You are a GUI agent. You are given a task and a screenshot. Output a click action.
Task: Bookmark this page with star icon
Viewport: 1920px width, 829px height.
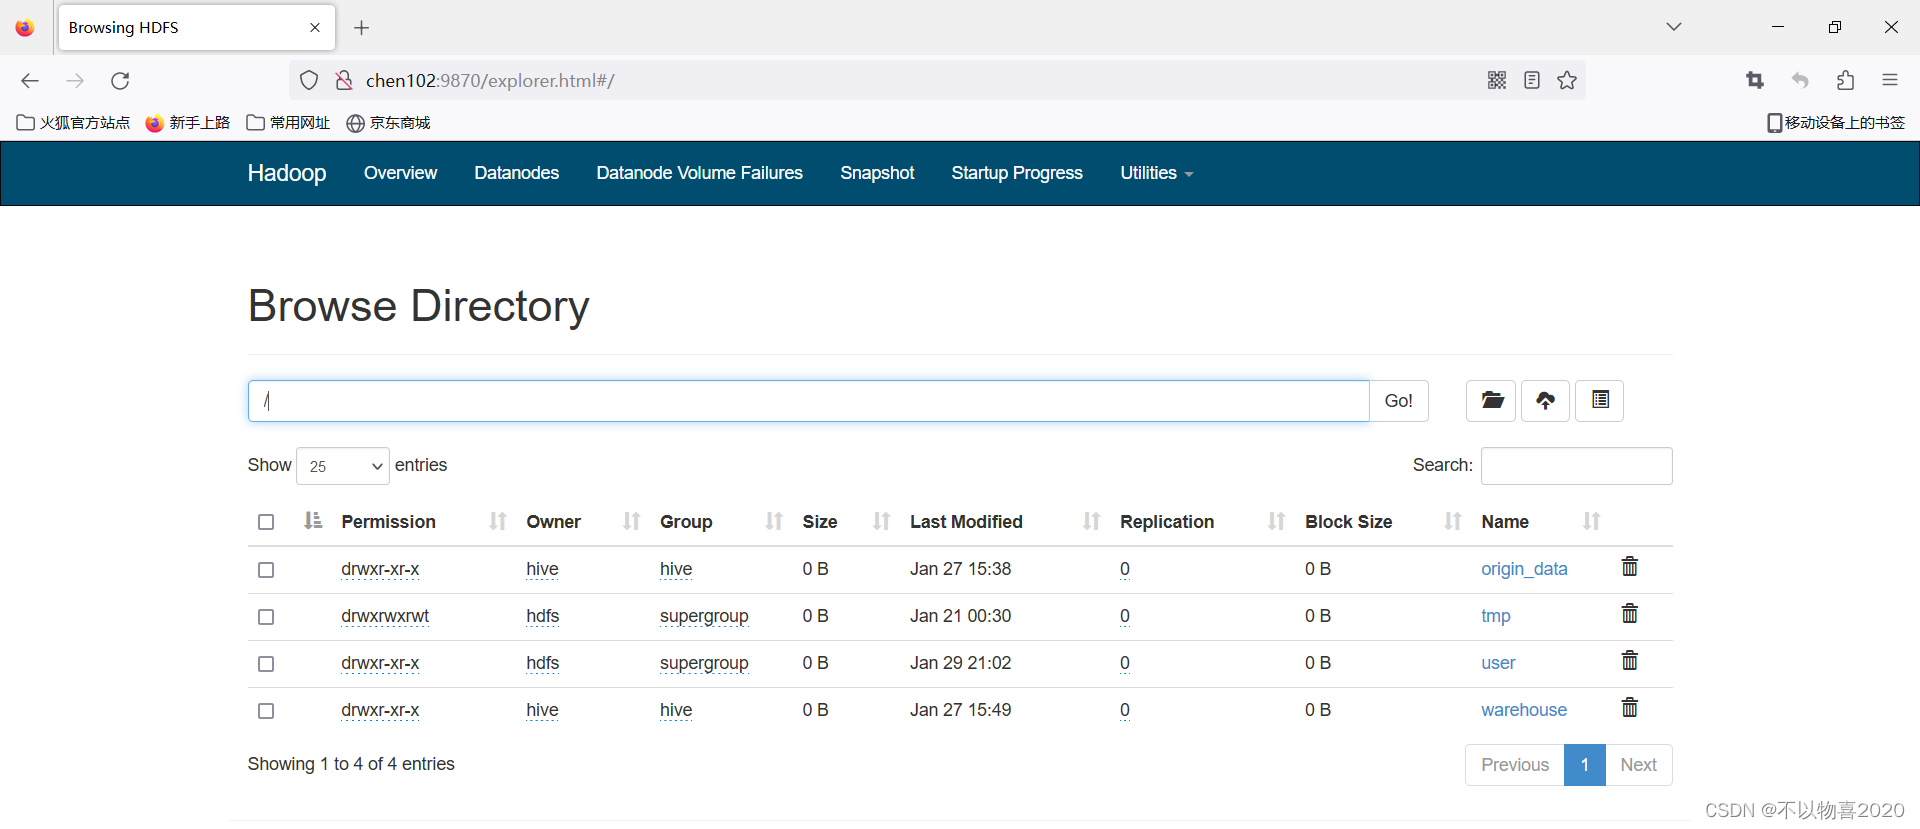point(1567,80)
